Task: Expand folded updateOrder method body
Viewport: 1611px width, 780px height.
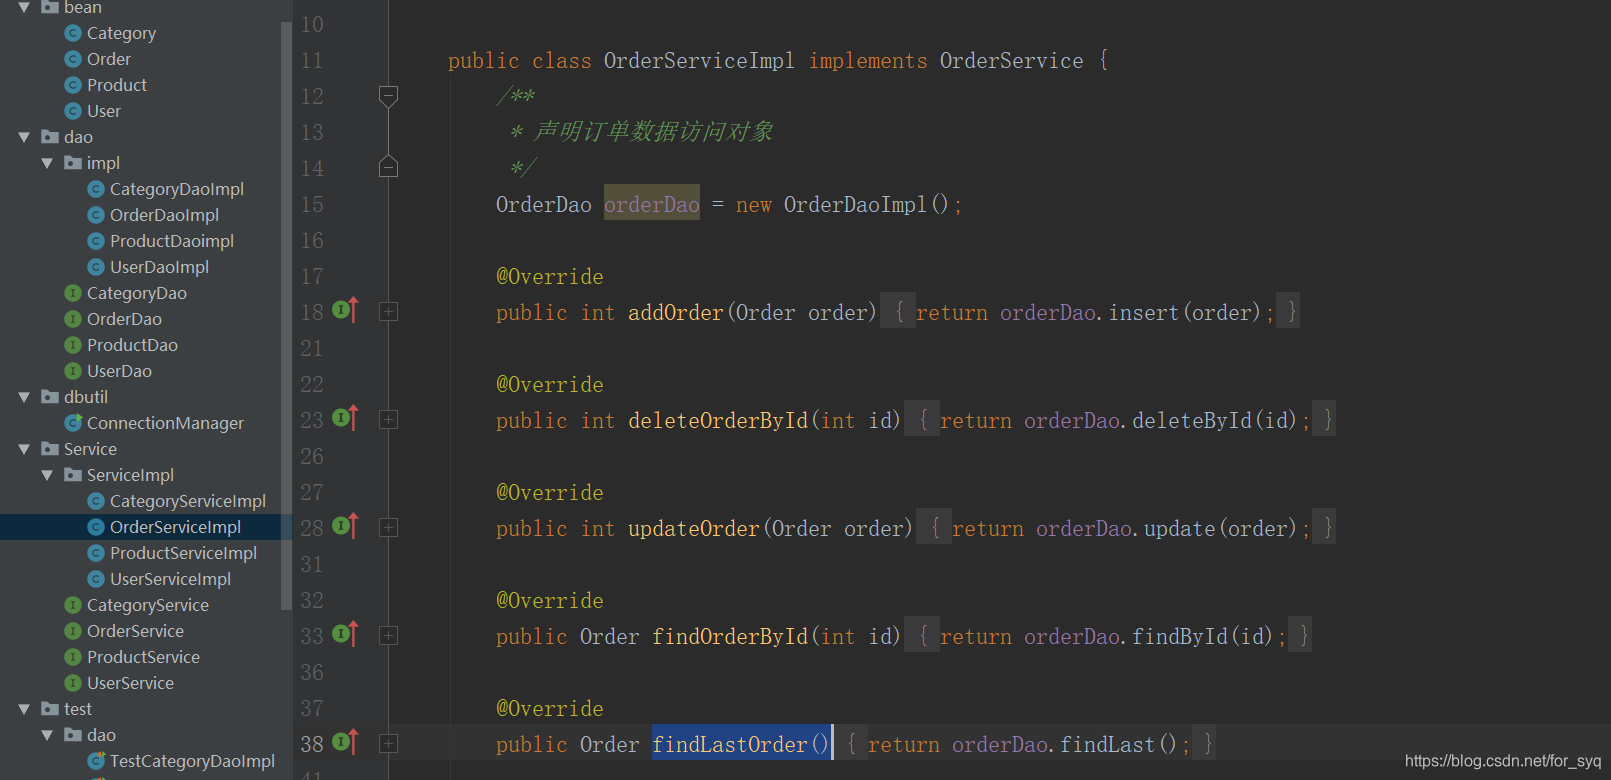Action: pos(389,528)
